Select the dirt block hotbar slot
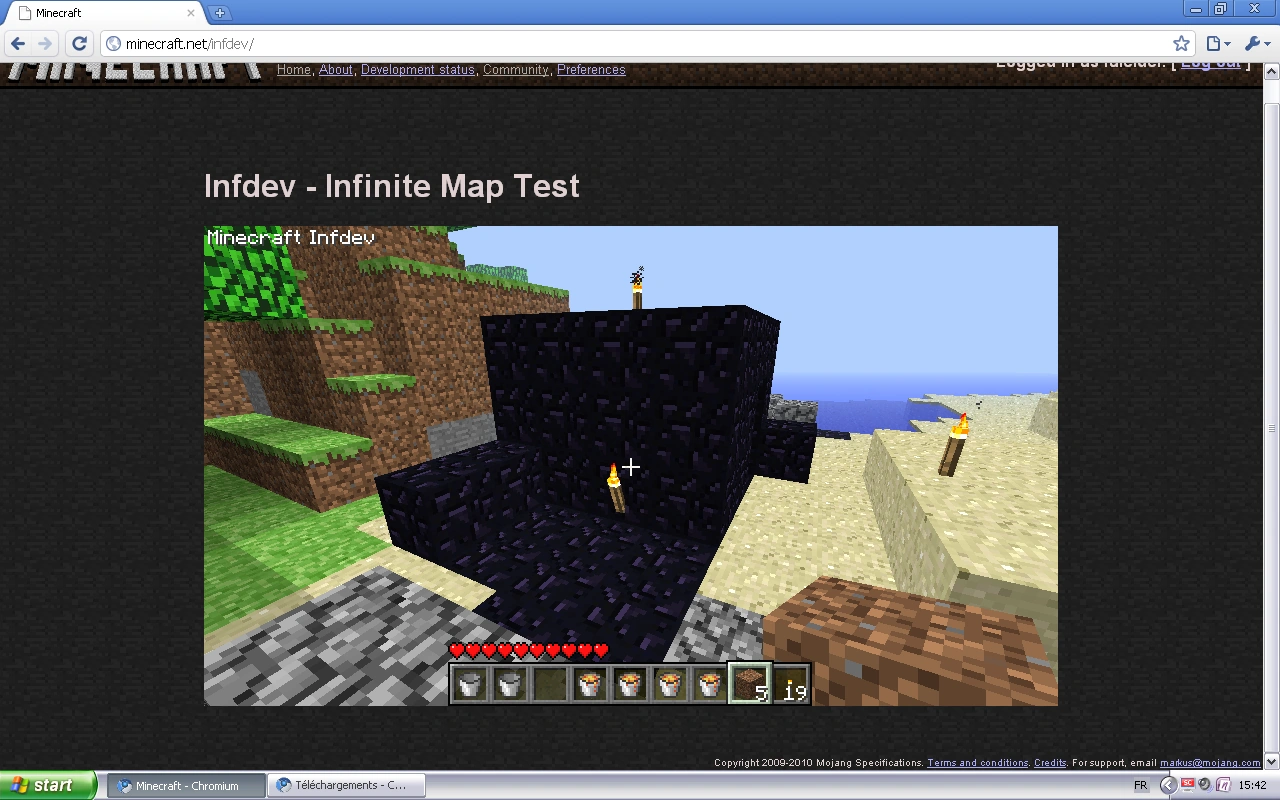Image resolution: width=1280 pixels, height=800 pixels. pyautogui.click(x=749, y=685)
